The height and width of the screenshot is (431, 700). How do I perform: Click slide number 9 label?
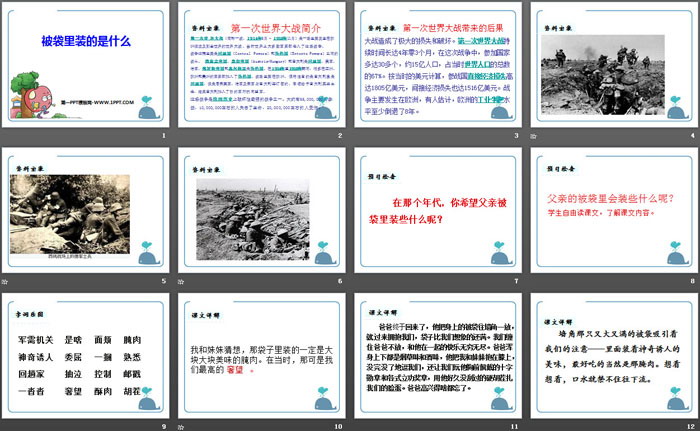(164, 427)
